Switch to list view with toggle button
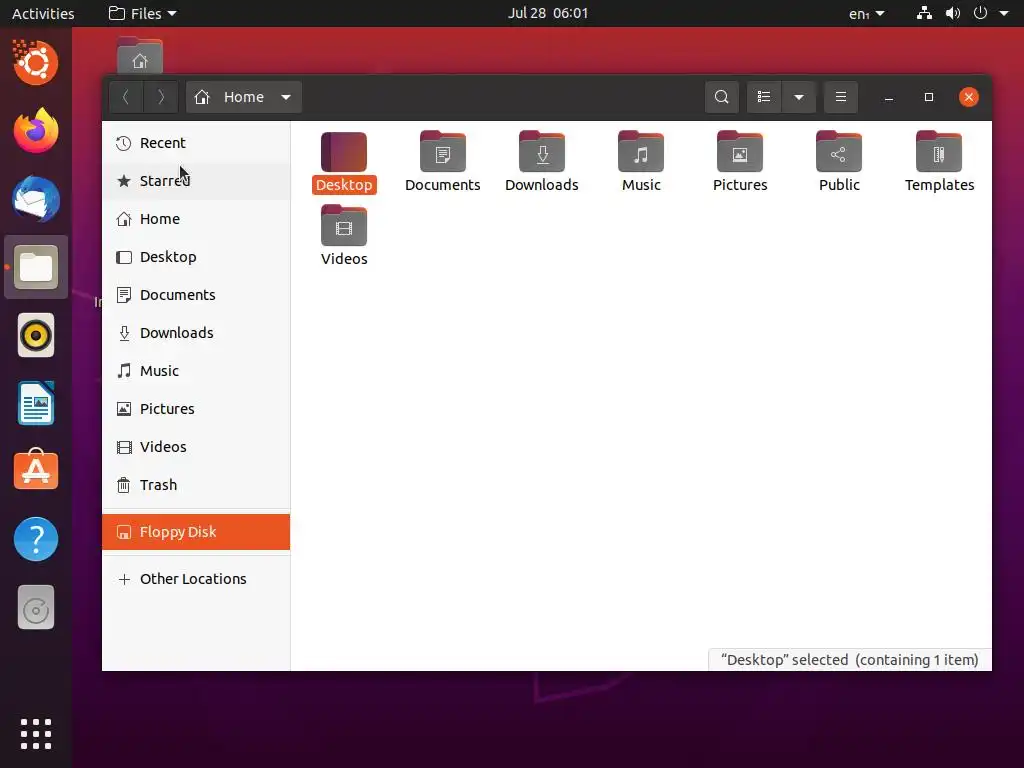 tap(764, 97)
